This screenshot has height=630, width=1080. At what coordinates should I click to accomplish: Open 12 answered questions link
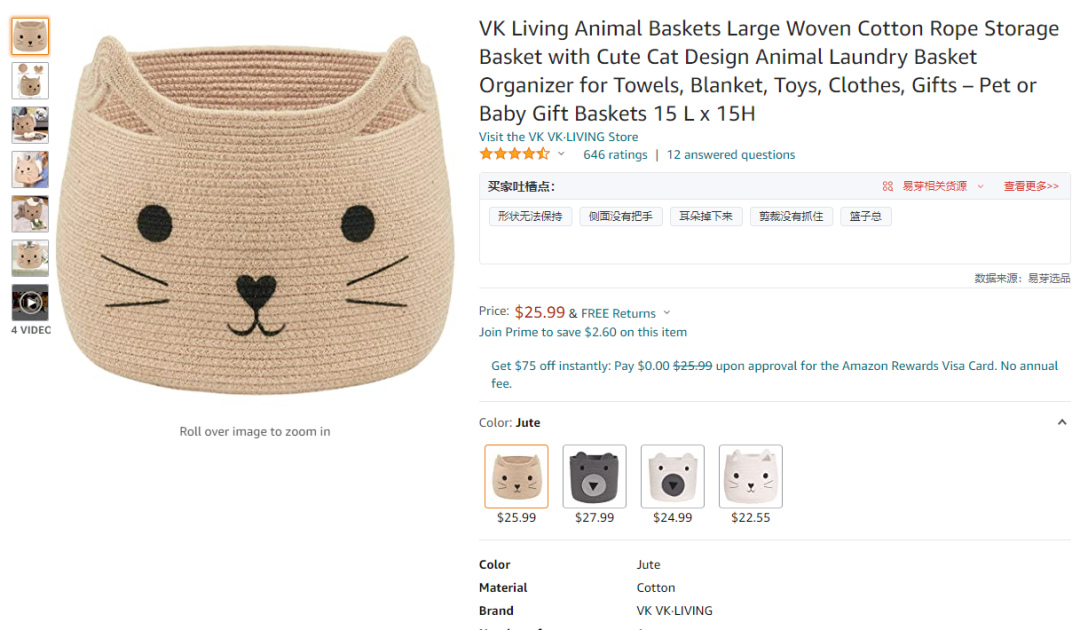coord(731,155)
